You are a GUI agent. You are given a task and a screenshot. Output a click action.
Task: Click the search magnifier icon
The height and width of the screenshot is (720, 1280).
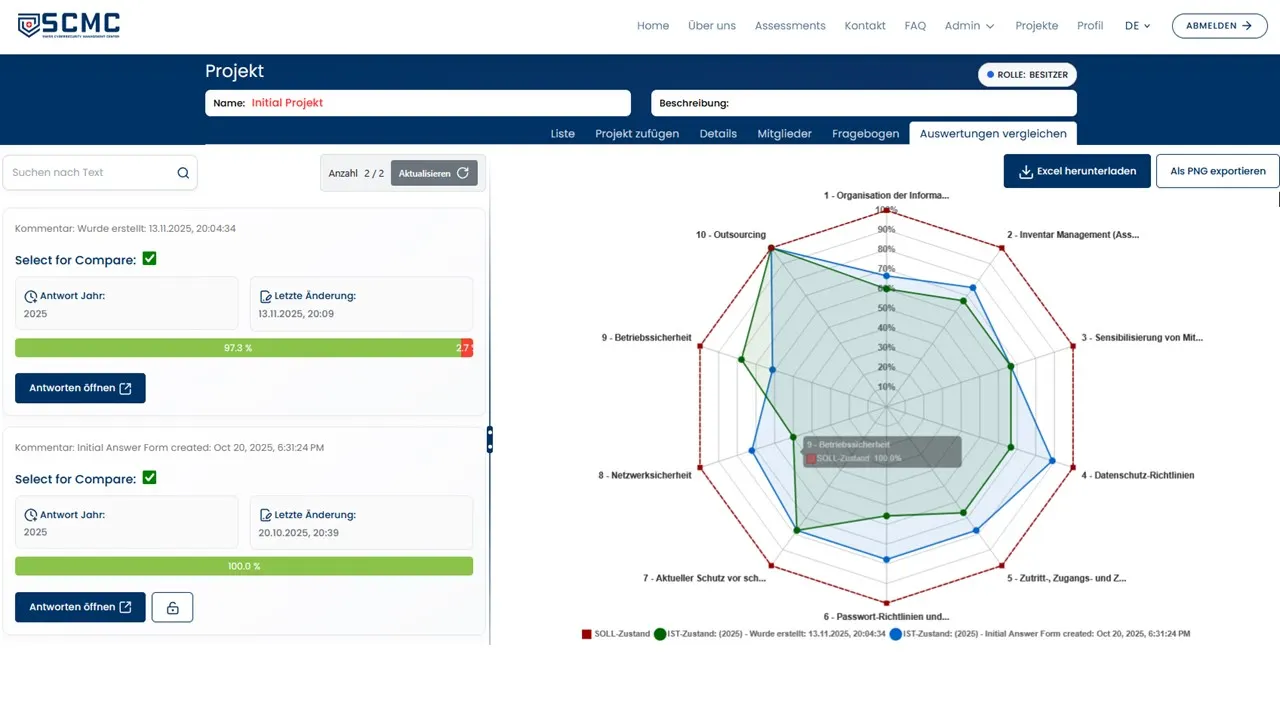[x=183, y=173]
